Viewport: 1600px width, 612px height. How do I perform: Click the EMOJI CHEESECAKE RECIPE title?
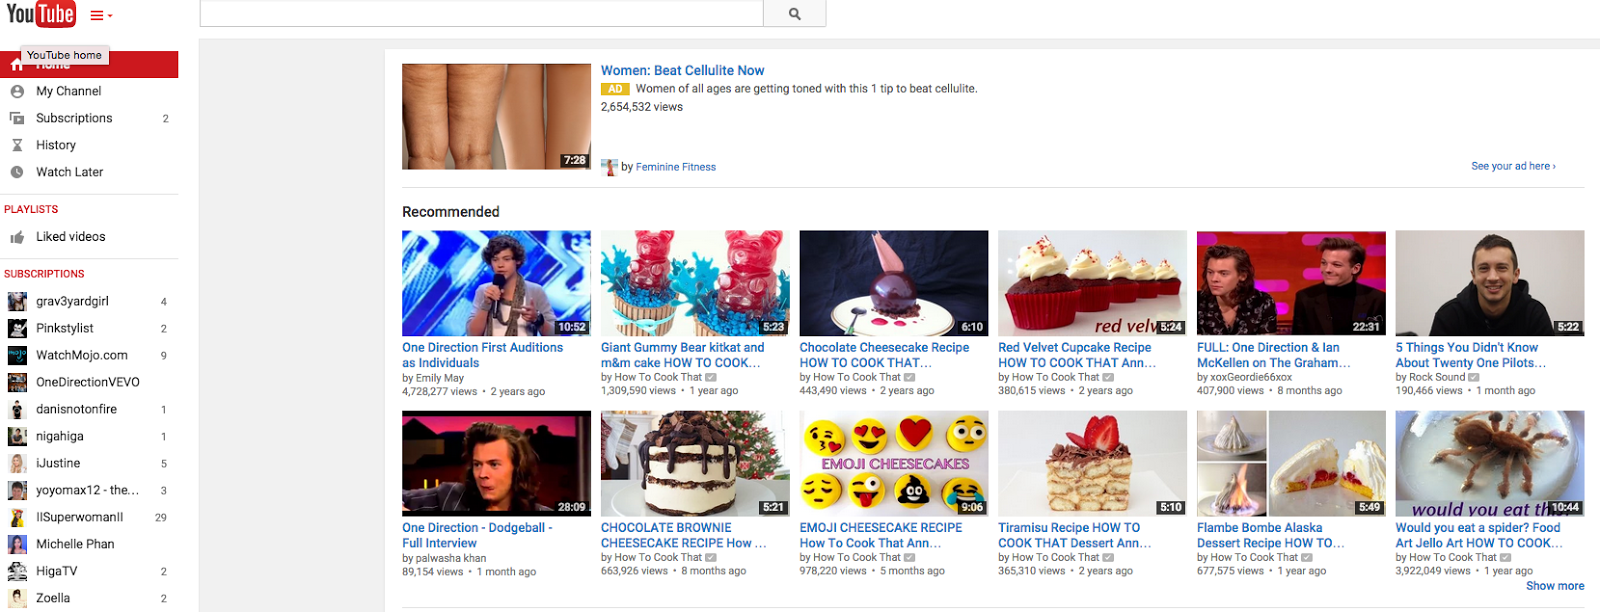[881, 535]
